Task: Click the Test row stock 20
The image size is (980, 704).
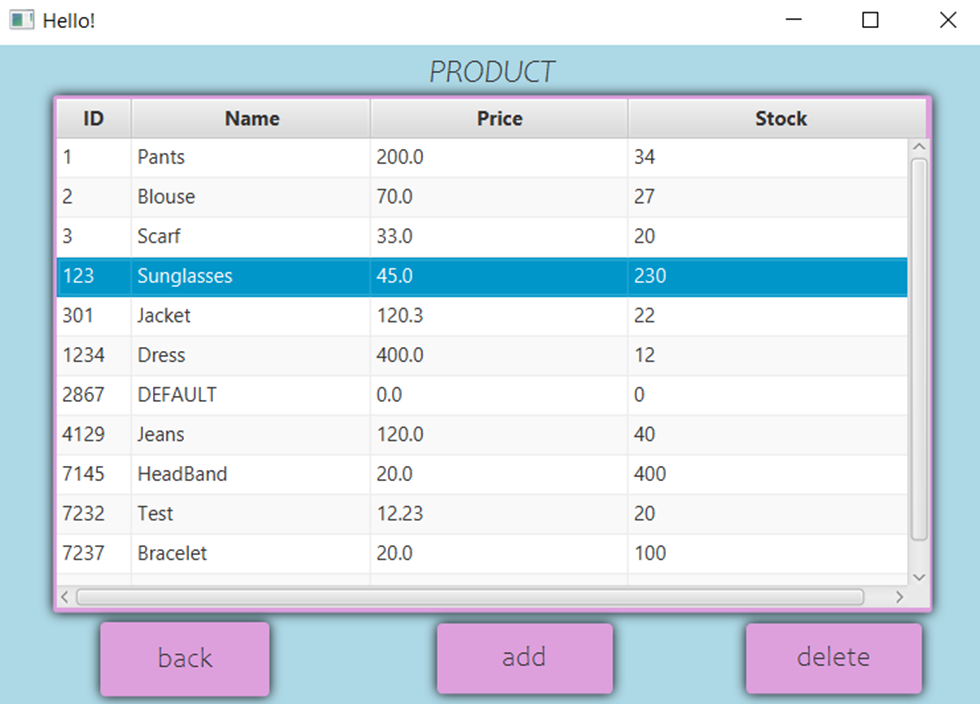Action: pos(768,513)
